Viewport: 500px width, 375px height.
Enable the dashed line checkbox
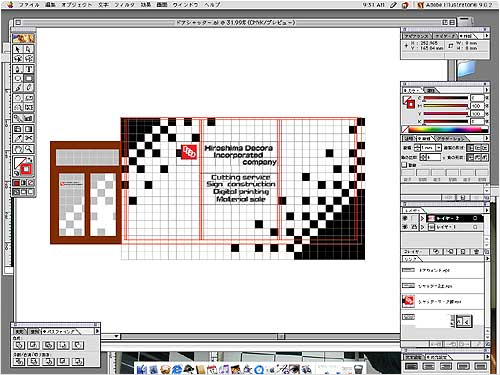tap(404, 165)
